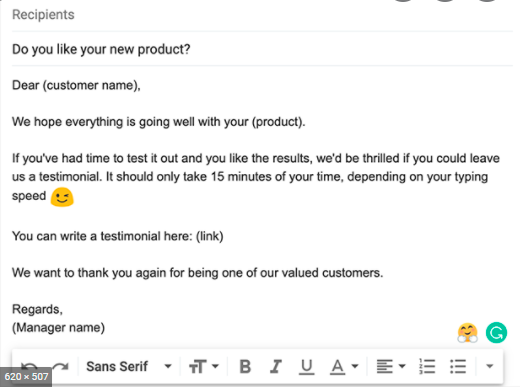Click the (link) placeholder text
Screen dimensions: 520x387
pyautogui.click(x=210, y=236)
